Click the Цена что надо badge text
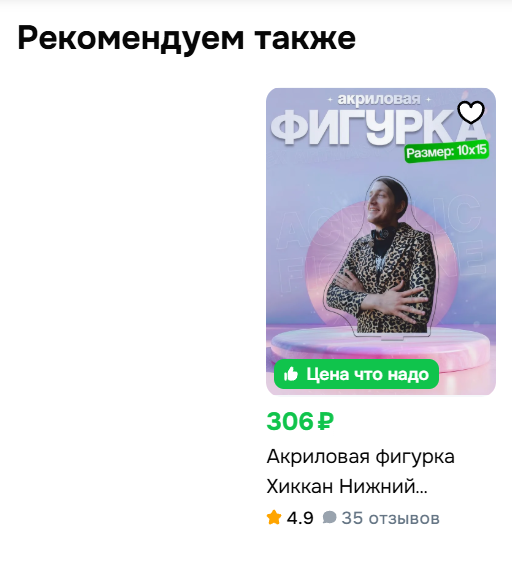512x584 pixels. tap(368, 374)
